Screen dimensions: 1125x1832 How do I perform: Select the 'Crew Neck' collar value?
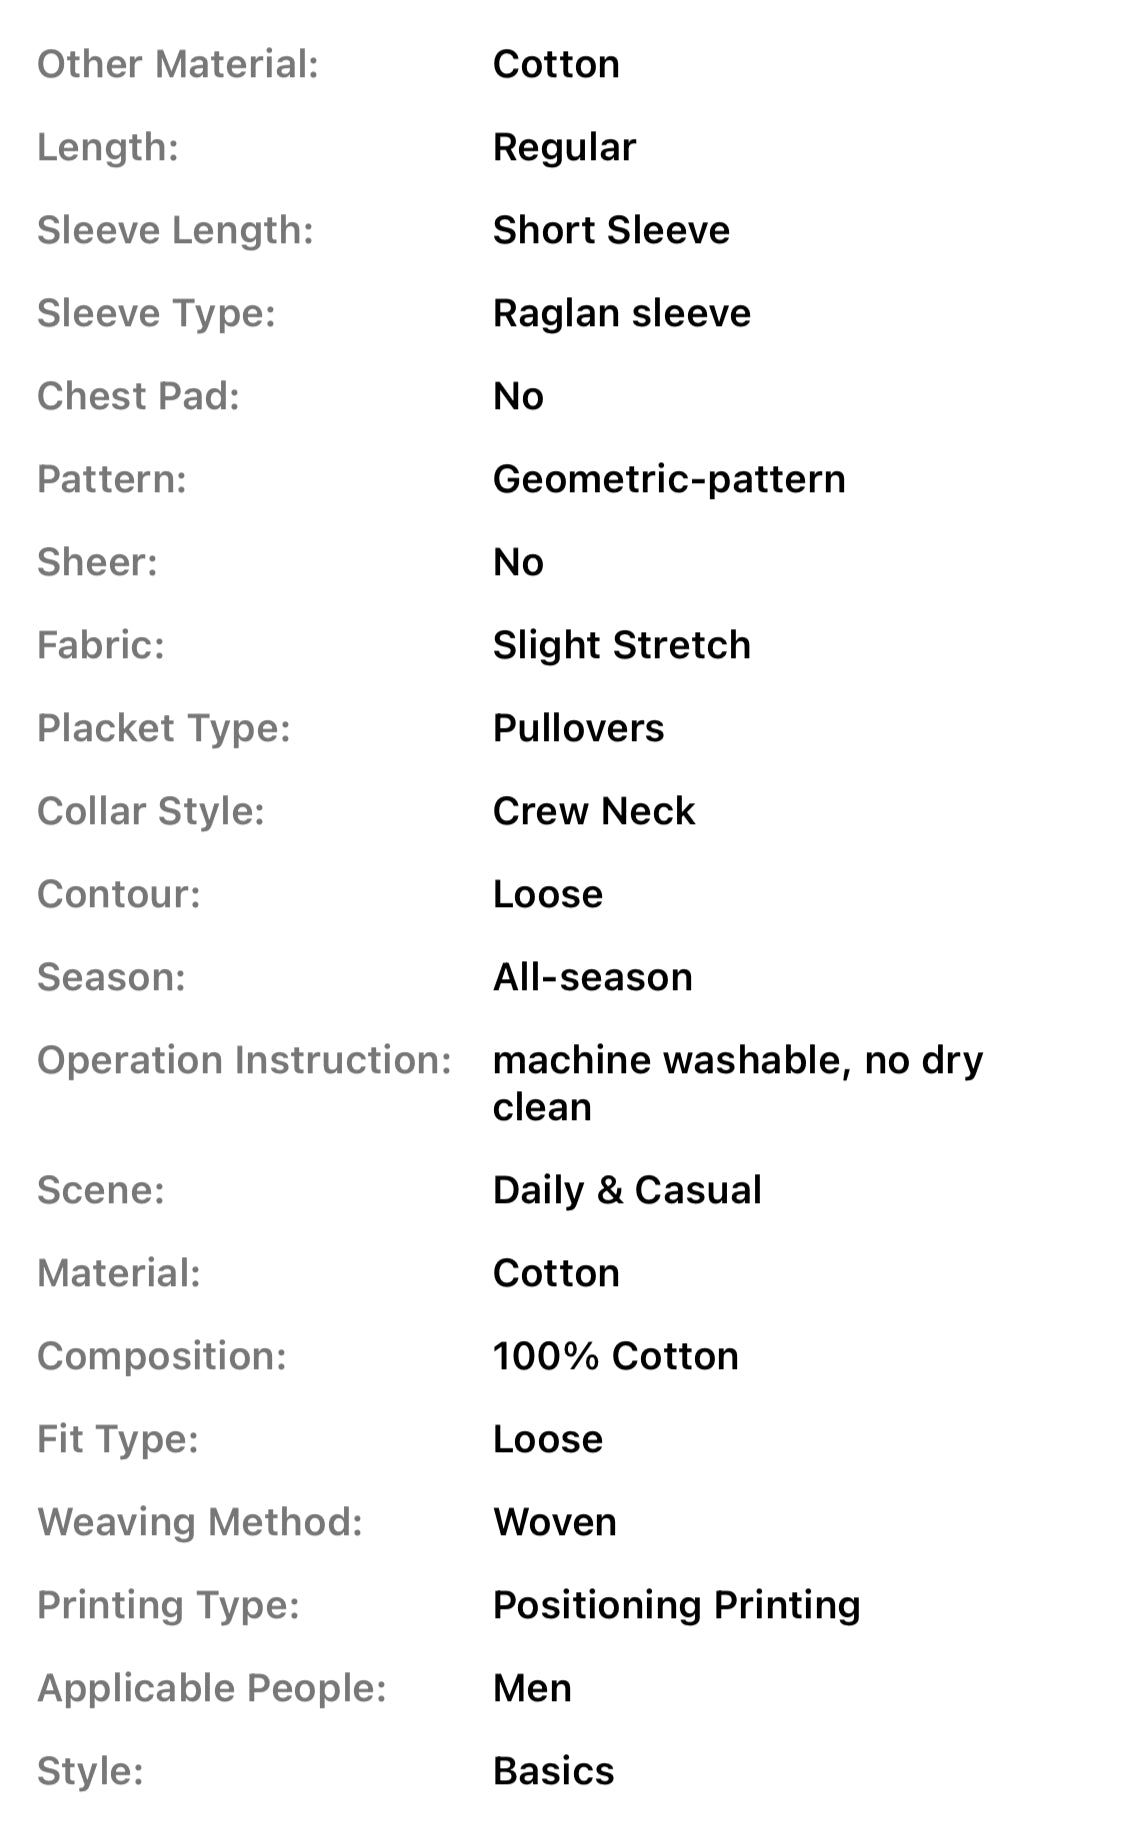click(593, 812)
